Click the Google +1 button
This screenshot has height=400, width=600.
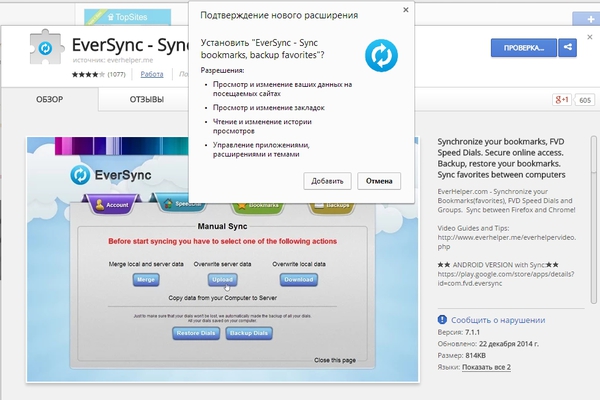pyautogui.click(x=561, y=100)
